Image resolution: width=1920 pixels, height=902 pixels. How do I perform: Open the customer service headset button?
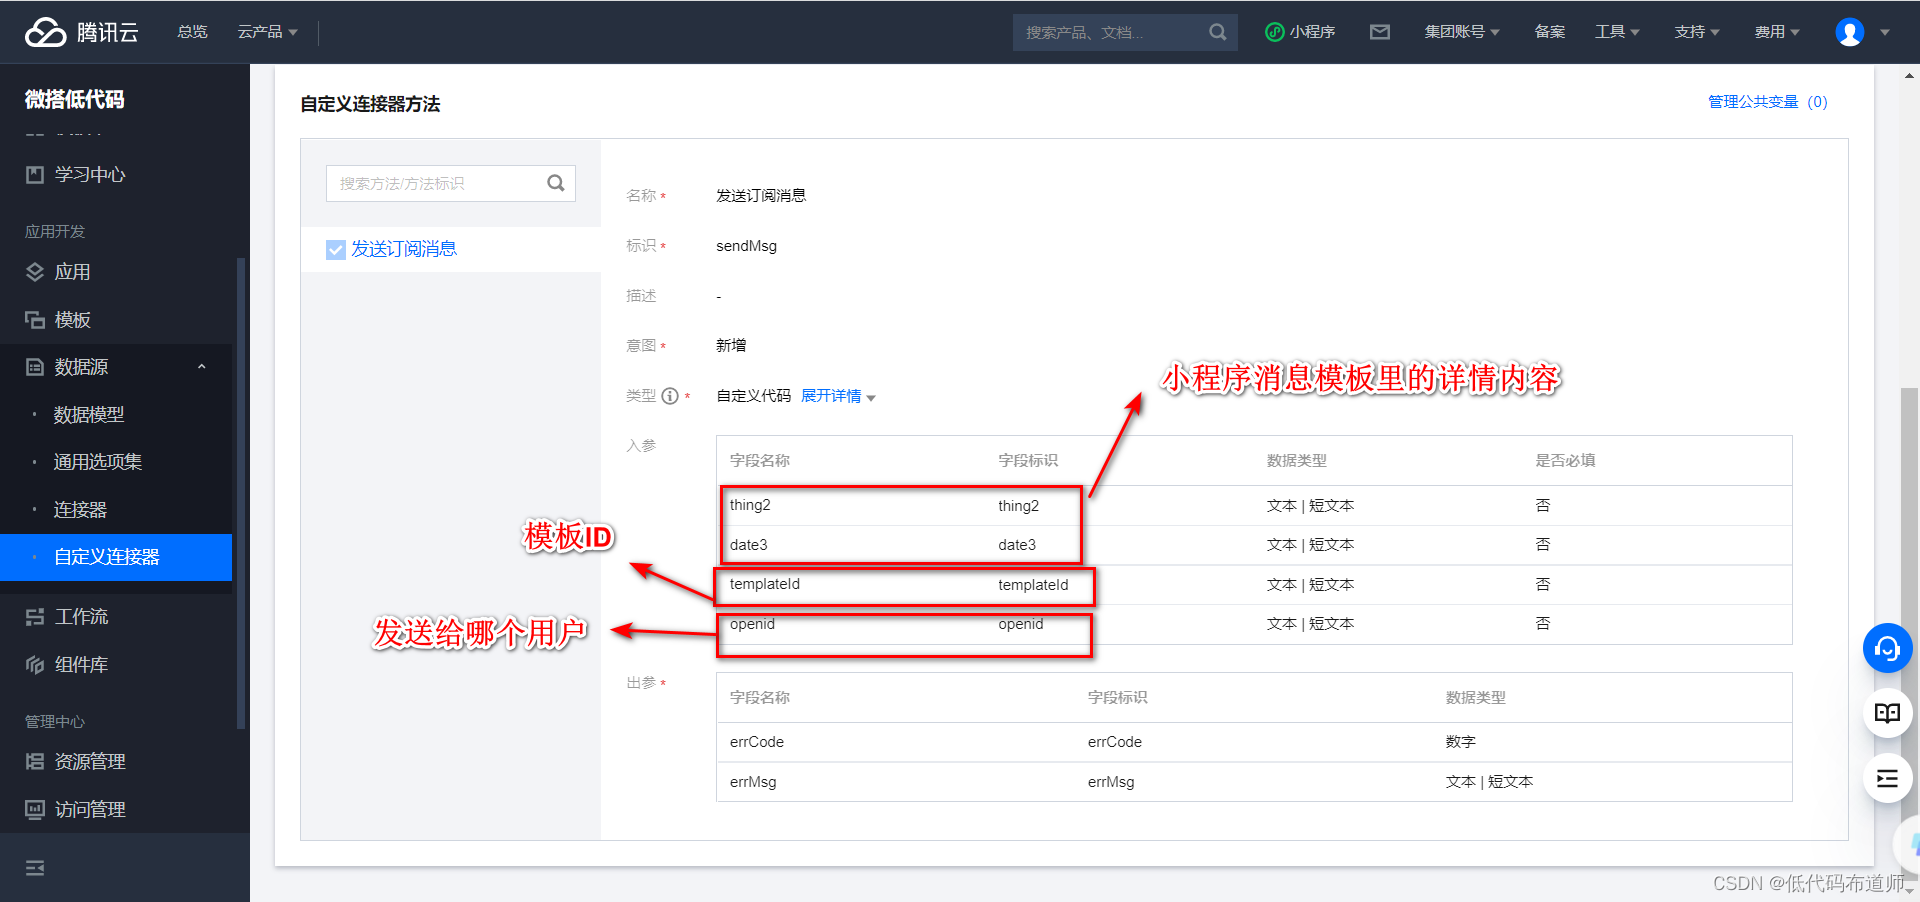1887,648
